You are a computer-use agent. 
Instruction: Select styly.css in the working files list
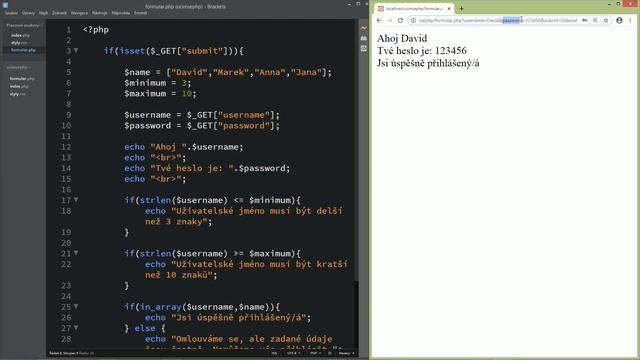[19, 43]
